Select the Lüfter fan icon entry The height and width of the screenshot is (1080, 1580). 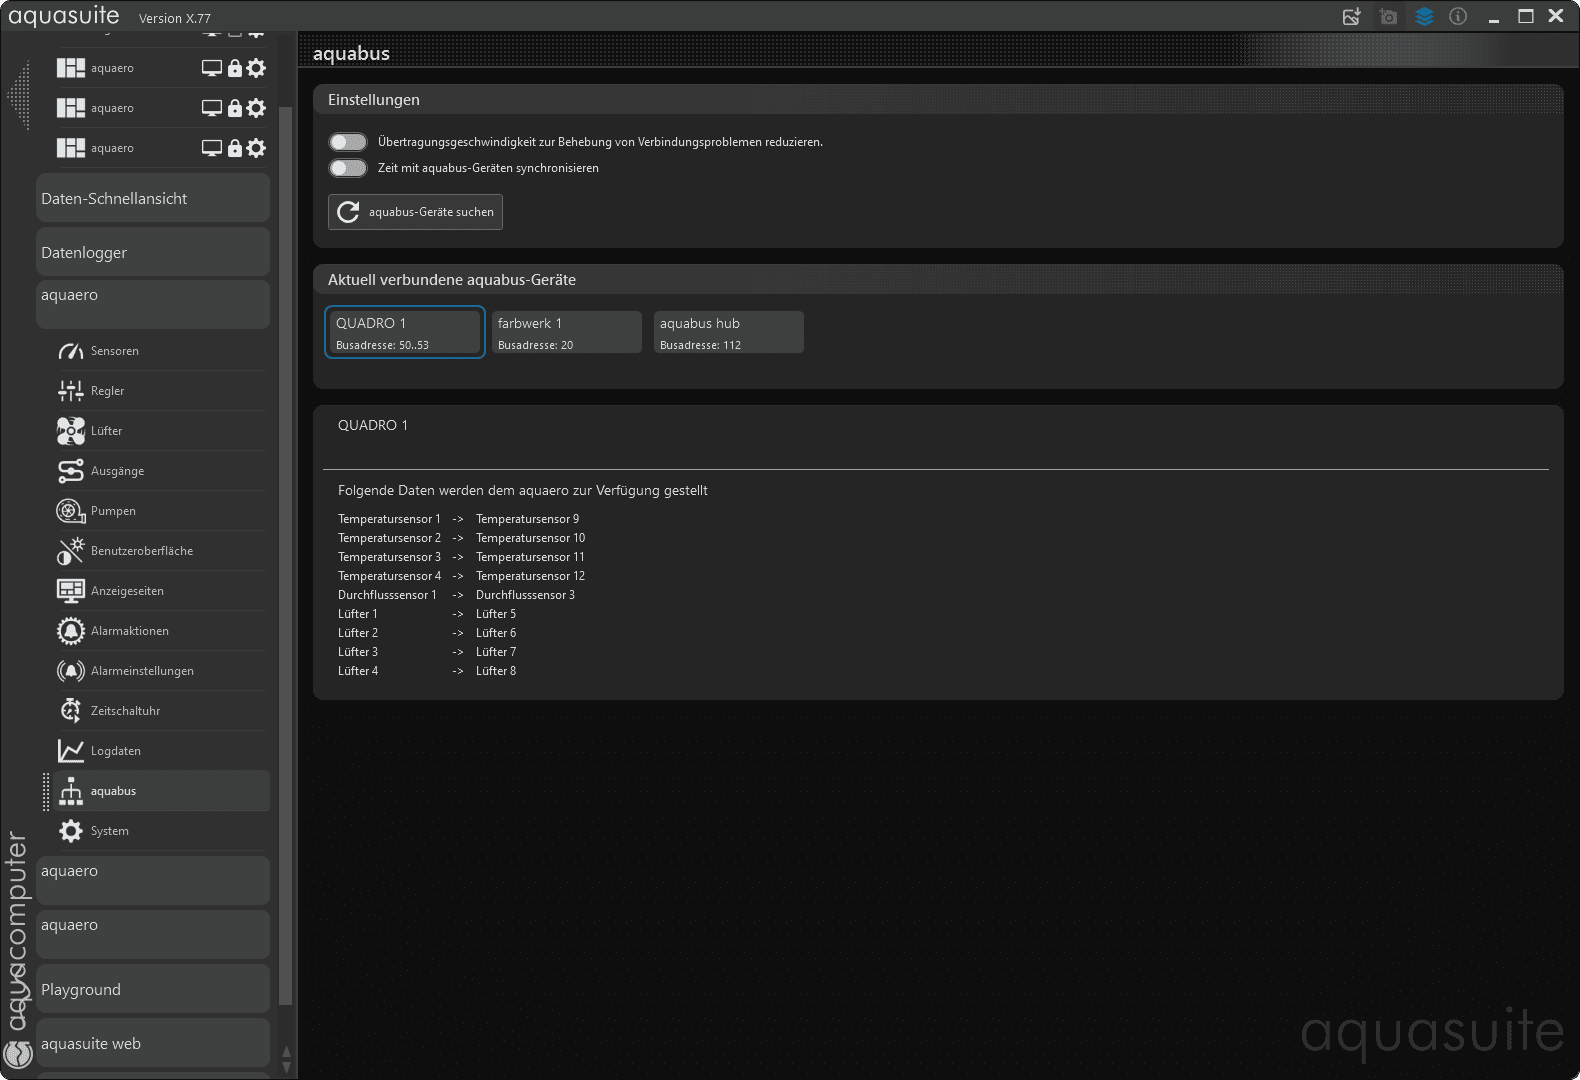point(162,431)
